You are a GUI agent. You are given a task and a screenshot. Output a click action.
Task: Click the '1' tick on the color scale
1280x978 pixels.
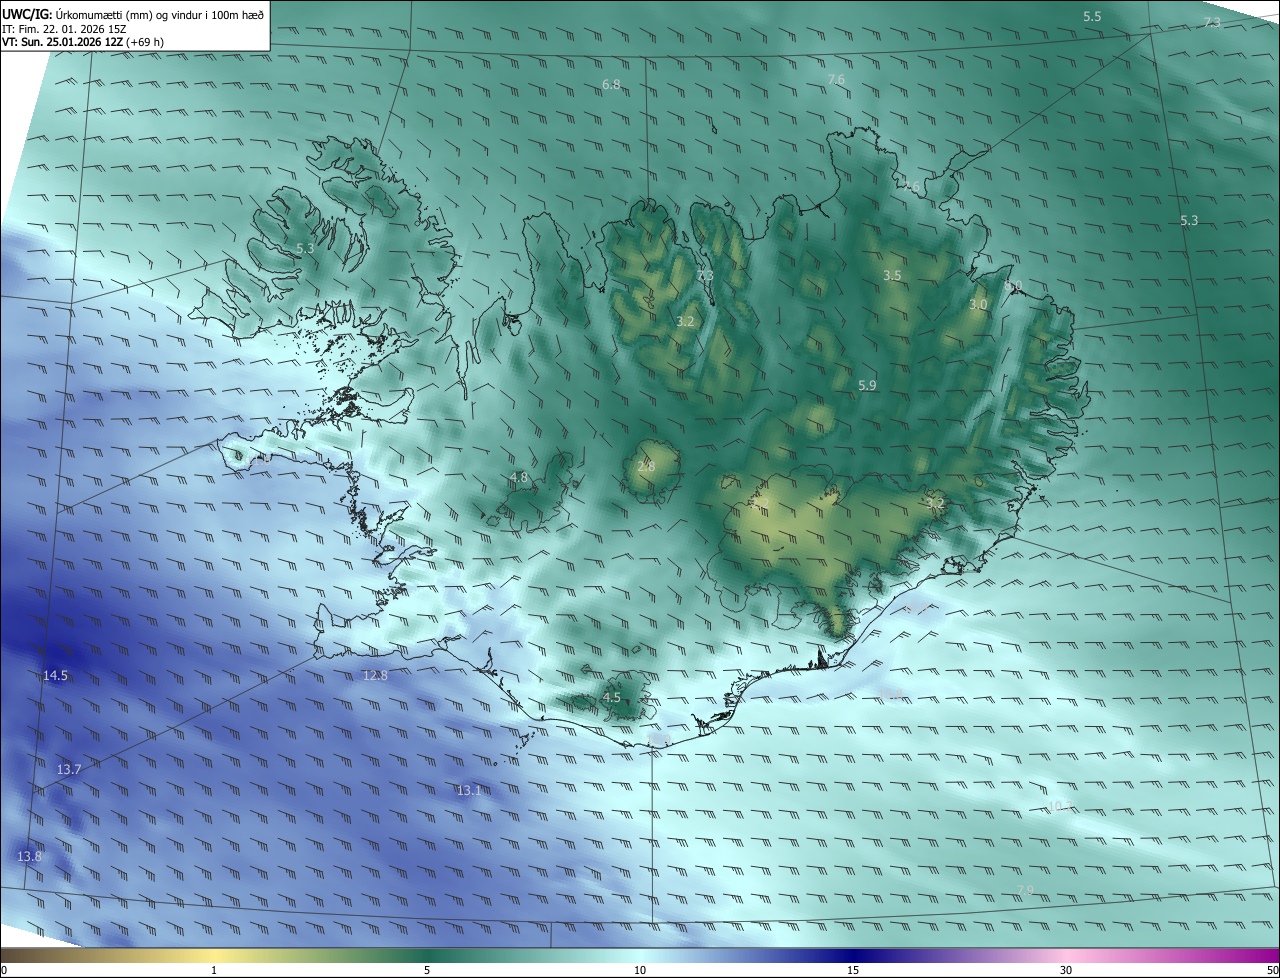pos(214,970)
